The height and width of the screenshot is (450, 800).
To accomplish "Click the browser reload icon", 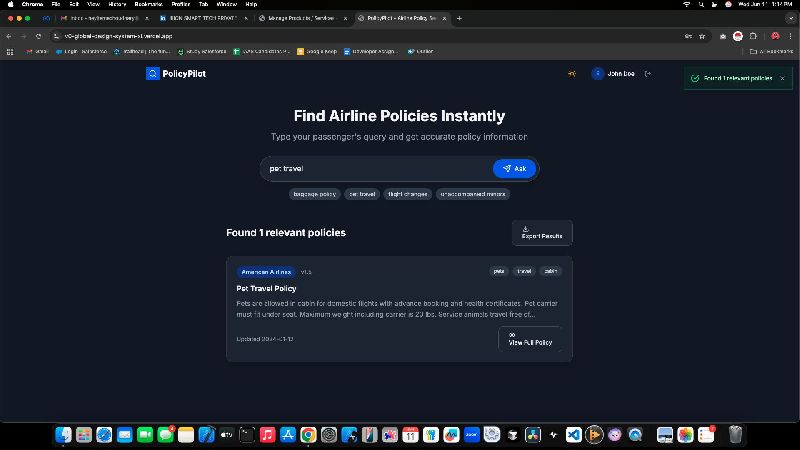I will coord(38,35).
